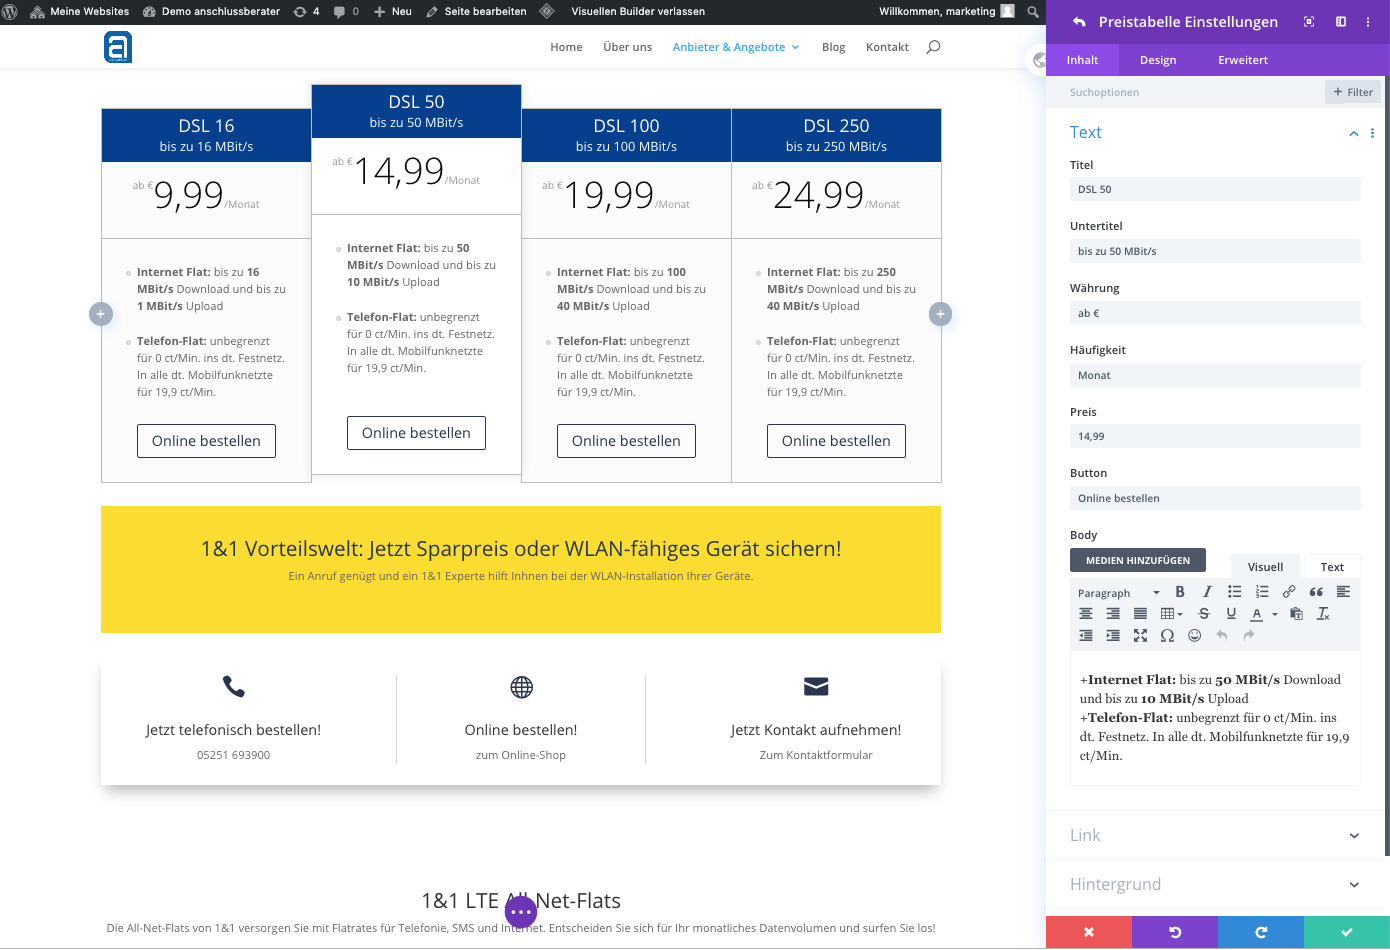Redo the last edit in Body editor
Screen dimensions: 1390x950
click(x=1249, y=636)
